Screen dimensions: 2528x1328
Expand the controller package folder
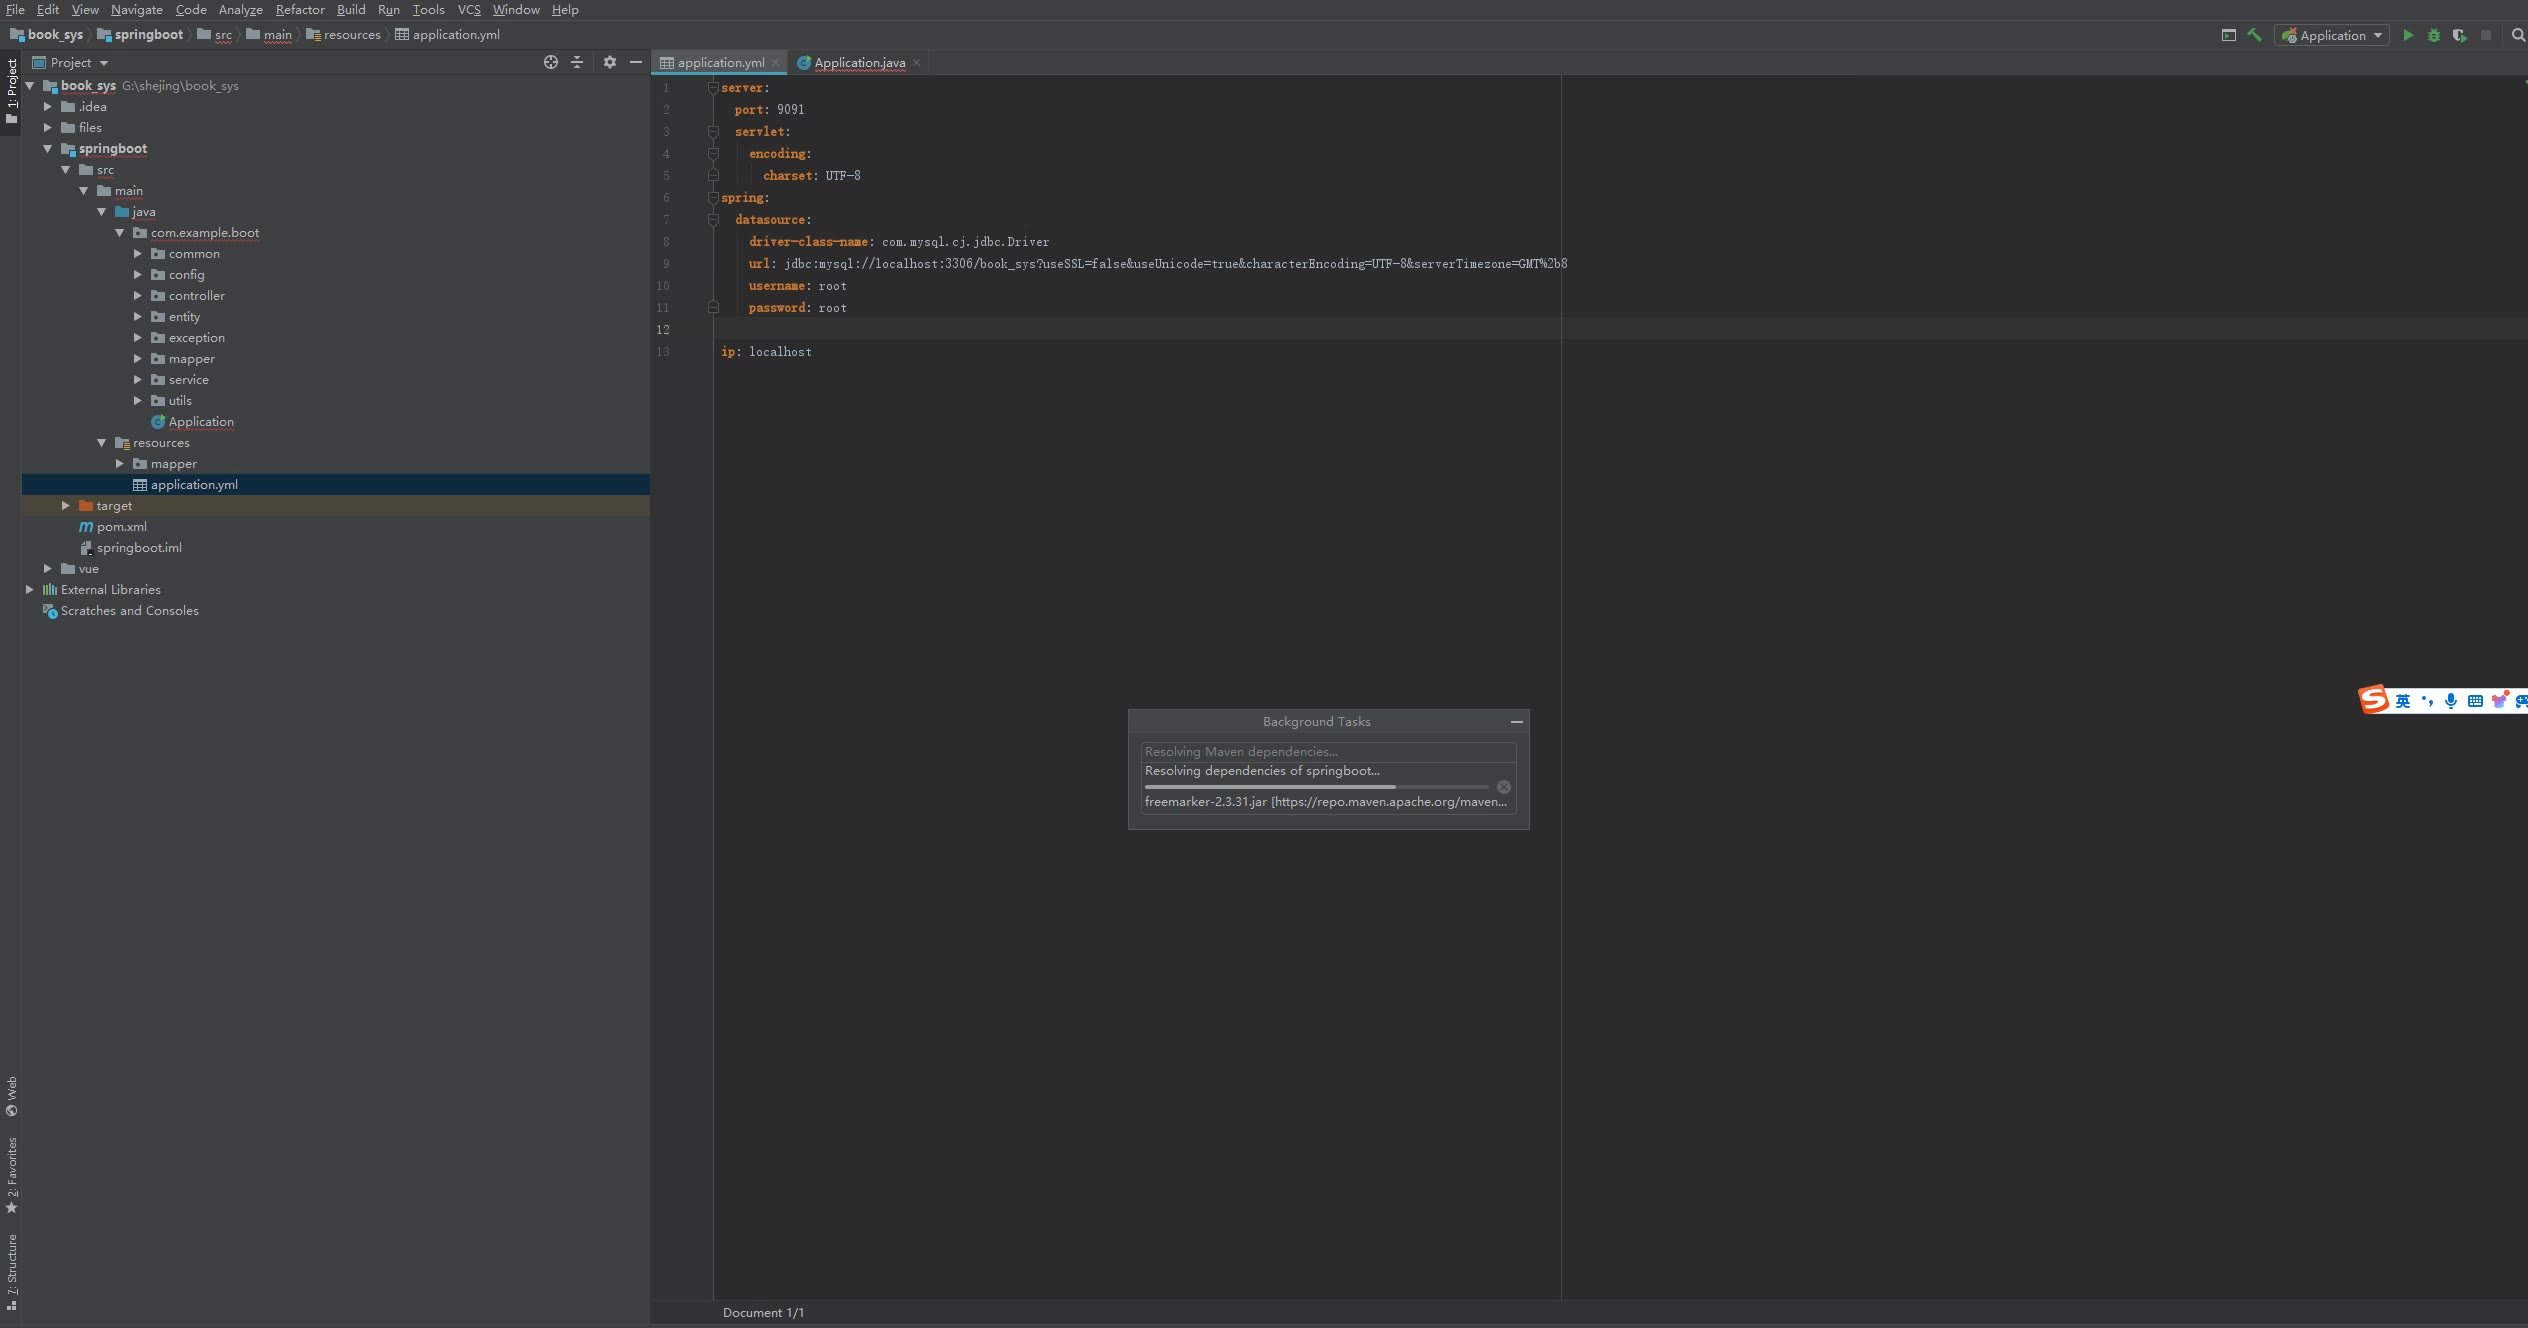138,296
